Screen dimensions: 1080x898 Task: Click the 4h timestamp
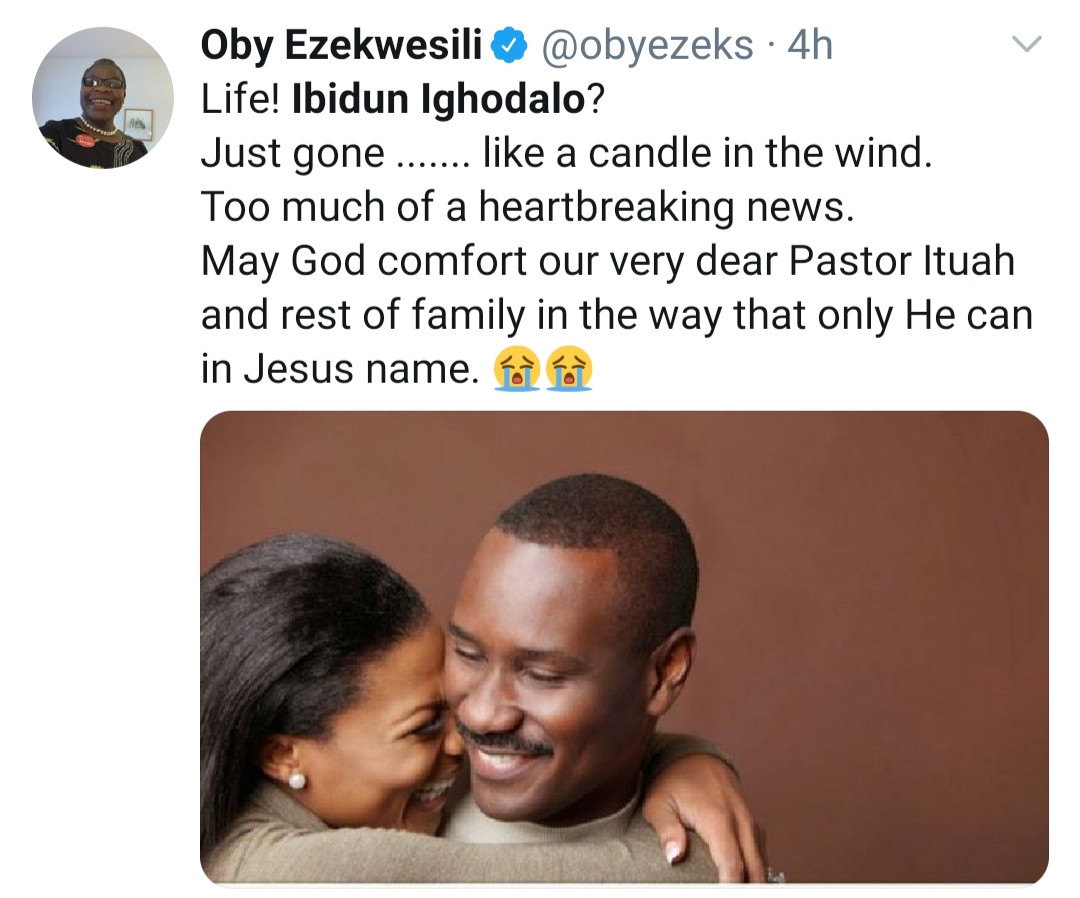pyautogui.click(x=810, y=45)
